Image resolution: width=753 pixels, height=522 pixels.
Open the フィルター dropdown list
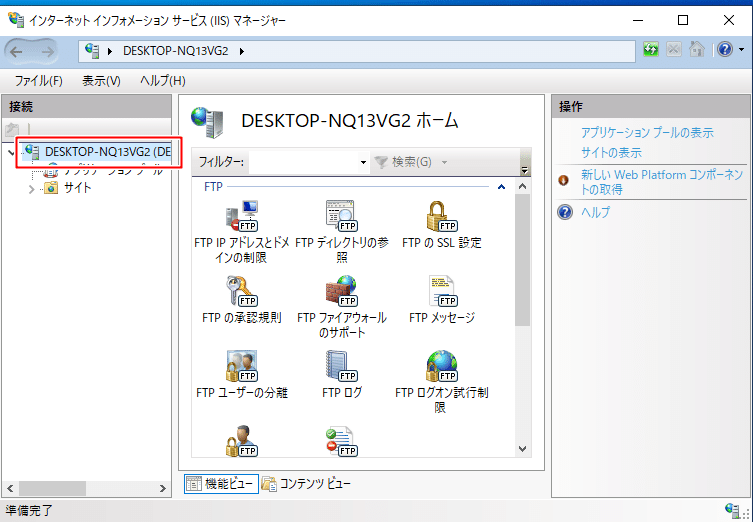[364, 162]
